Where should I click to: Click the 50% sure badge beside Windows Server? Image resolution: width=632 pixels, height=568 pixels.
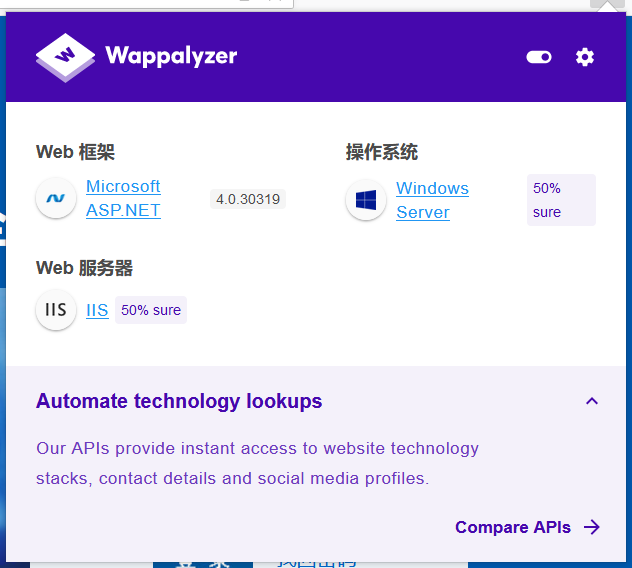pyautogui.click(x=561, y=200)
